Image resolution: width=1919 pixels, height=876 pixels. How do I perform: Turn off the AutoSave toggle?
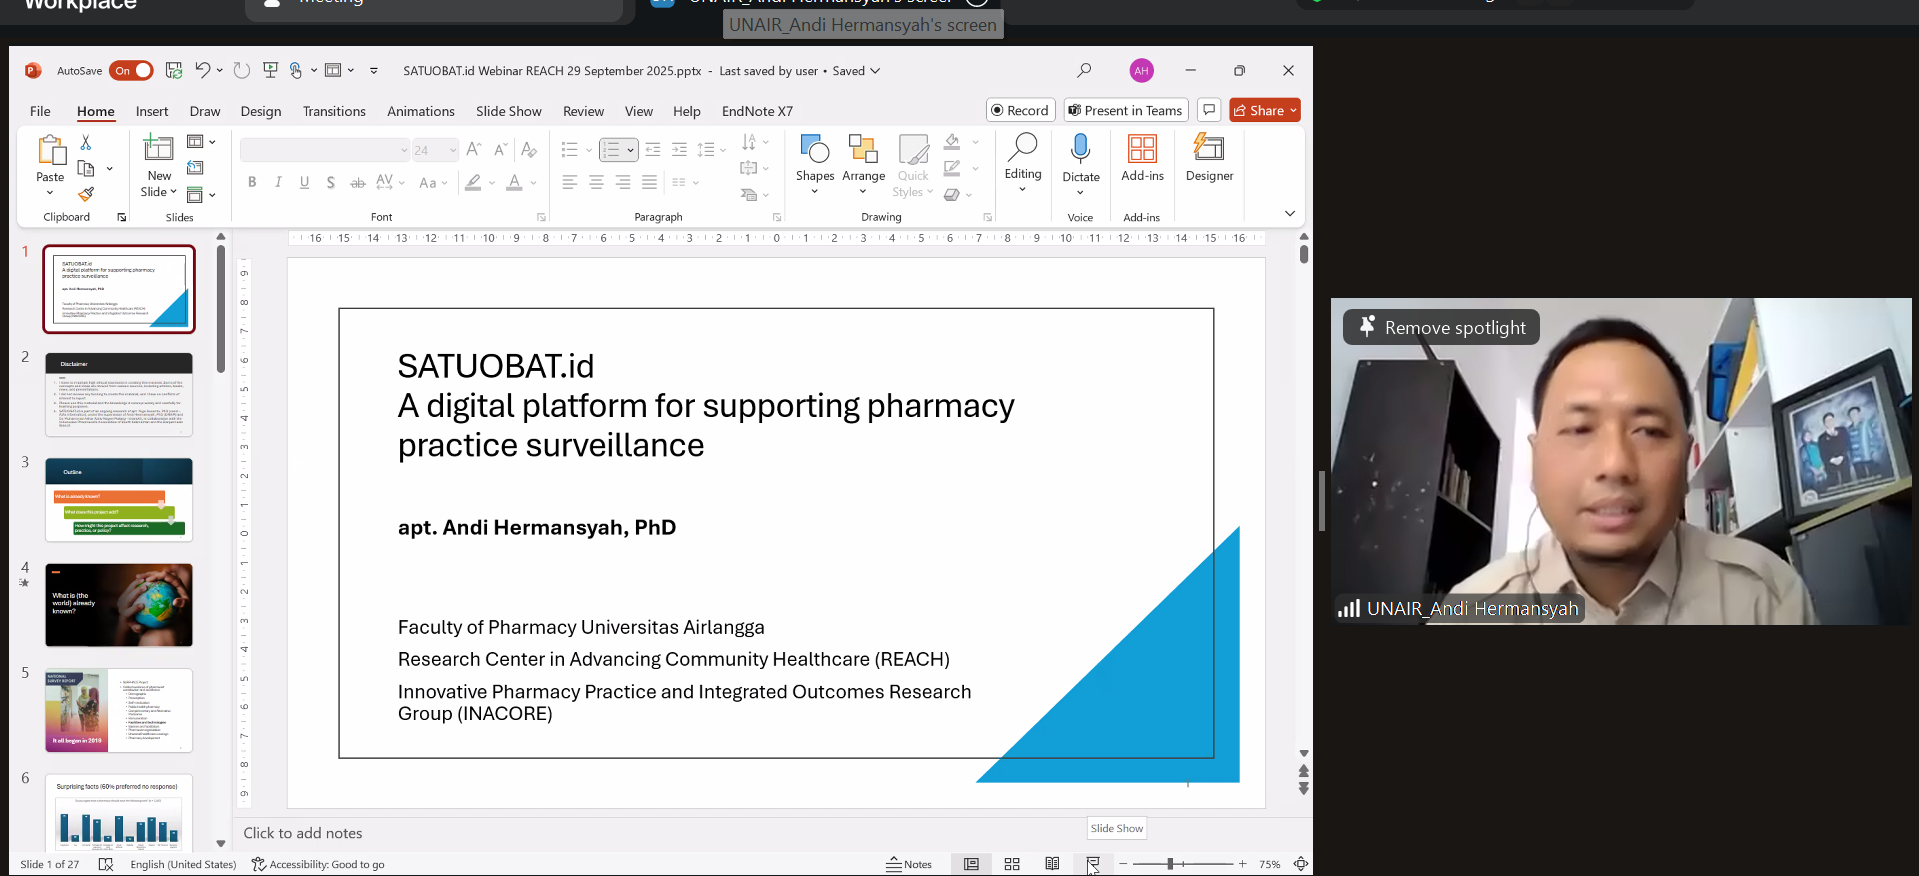pyautogui.click(x=131, y=71)
